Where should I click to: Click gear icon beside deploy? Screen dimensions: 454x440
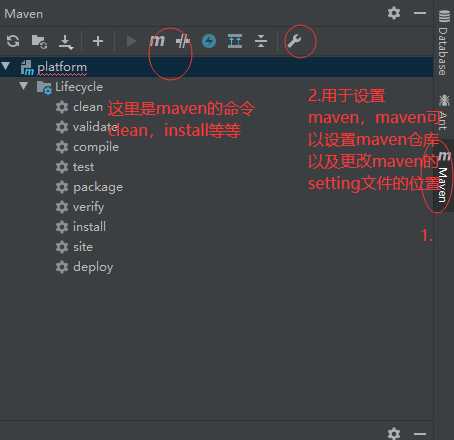tap(62, 267)
